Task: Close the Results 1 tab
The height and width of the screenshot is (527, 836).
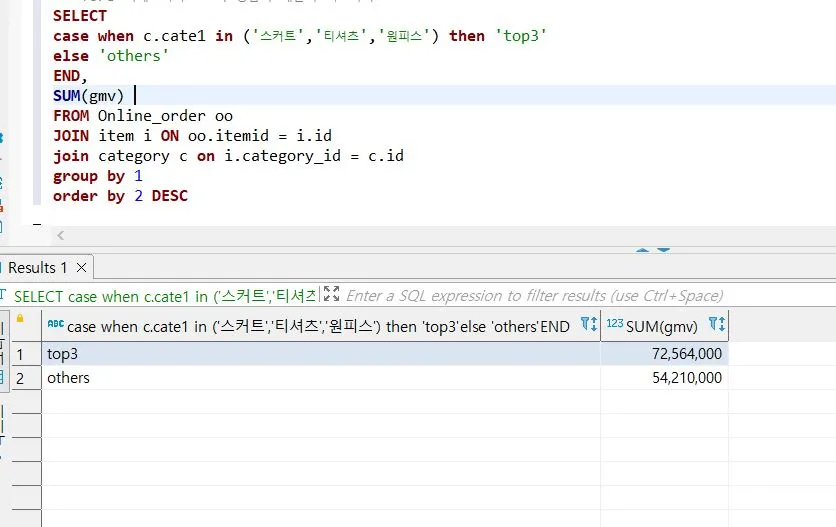Action: [x=82, y=267]
